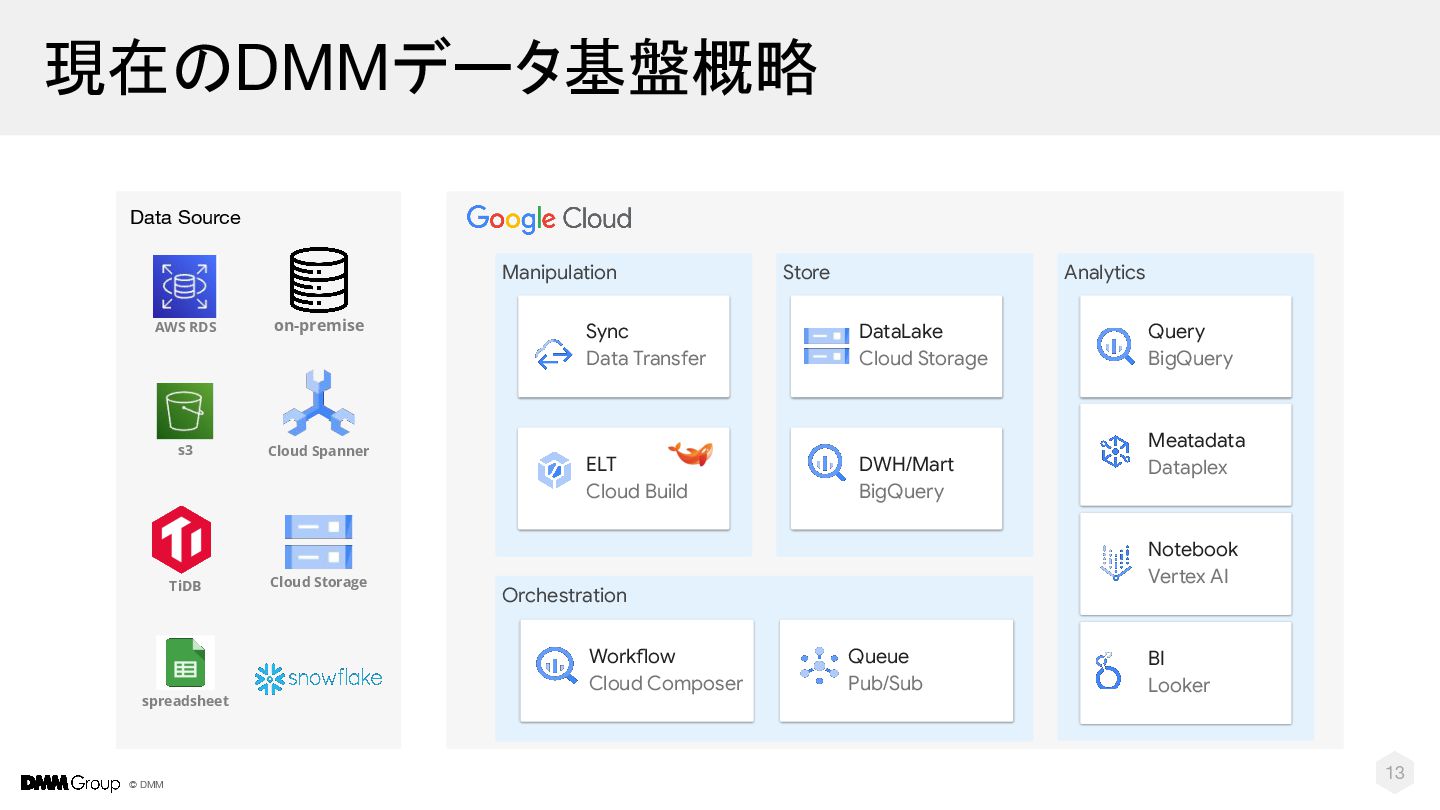Viewport: 1440px width, 810px height.
Task: Click the slide number 13 badge
Action: (x=1395, y=772)
